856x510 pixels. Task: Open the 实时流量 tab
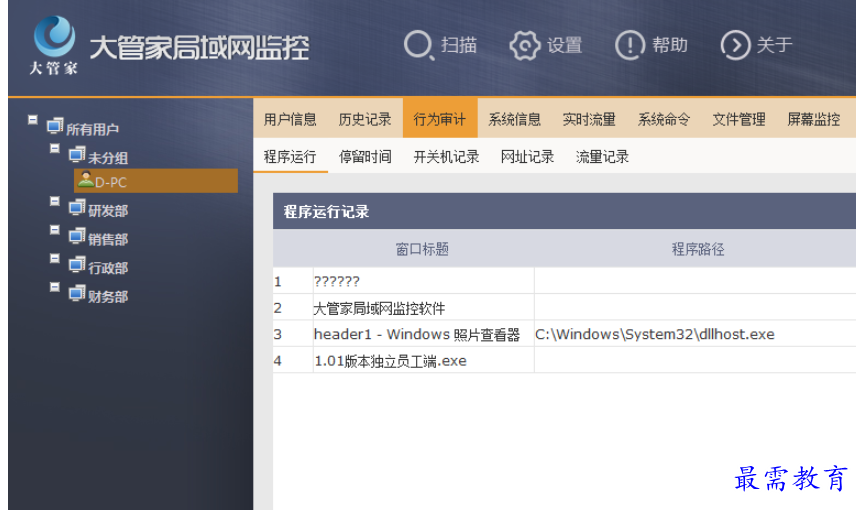coord(590,119)
